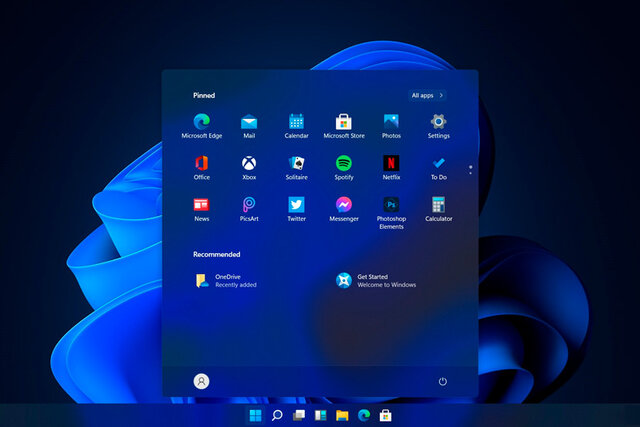
Task: Open Task View on the taskbar
Action: pos(299,416)
